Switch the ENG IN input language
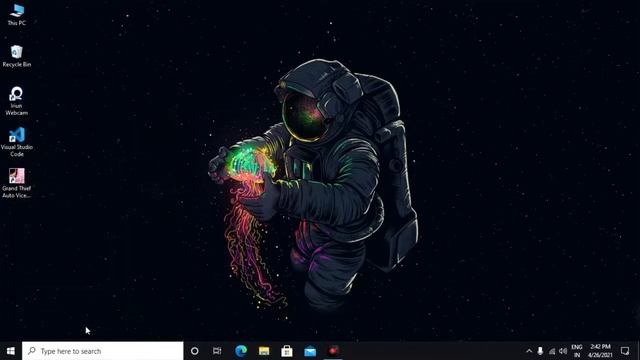Screen dimensions: 640x360 point(577,351)
